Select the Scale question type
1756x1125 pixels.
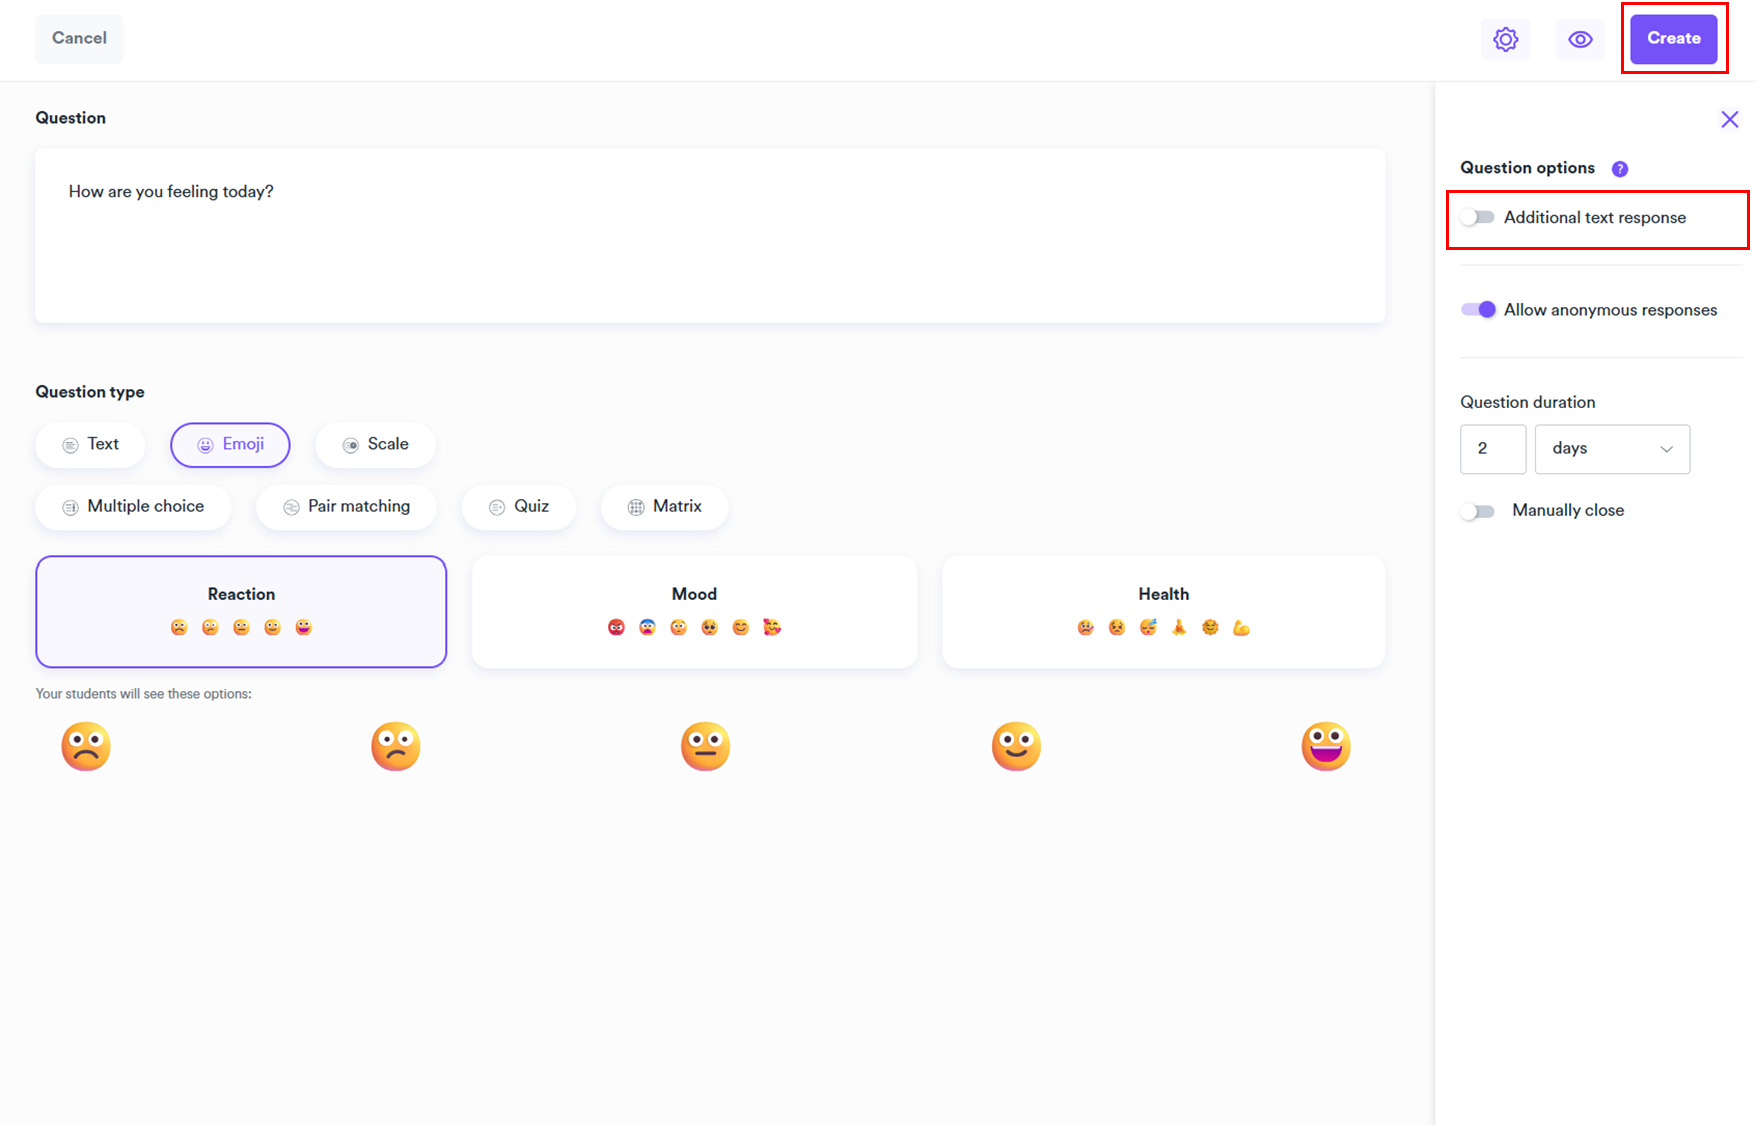point(375,445)
